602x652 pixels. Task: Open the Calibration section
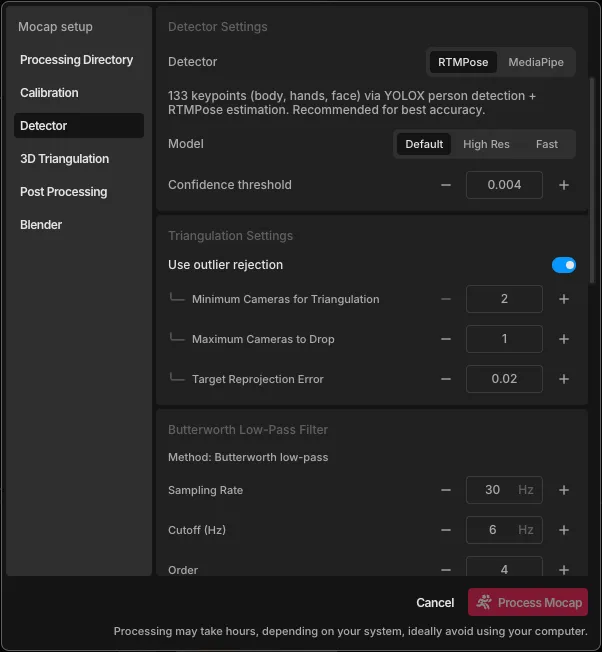click(79, 93)
